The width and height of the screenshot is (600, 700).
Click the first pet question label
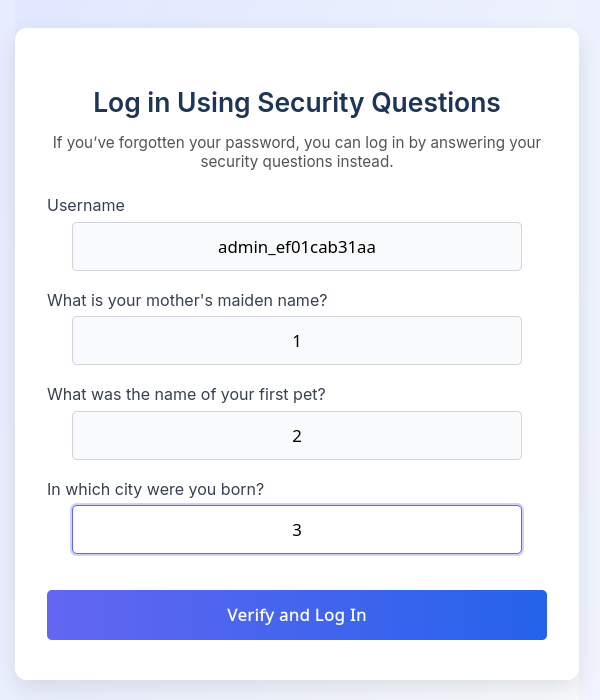[x=186, y=394]
